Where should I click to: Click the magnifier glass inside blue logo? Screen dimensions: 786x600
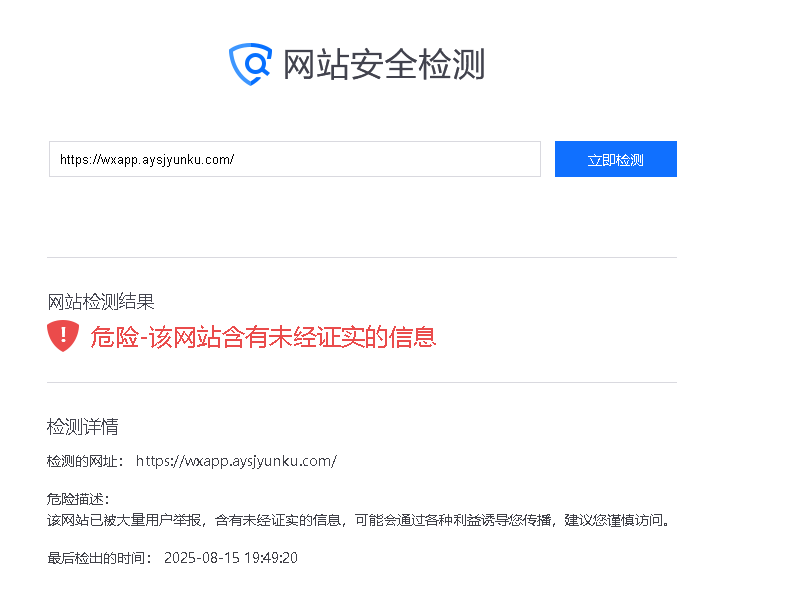tap(257, 64)
